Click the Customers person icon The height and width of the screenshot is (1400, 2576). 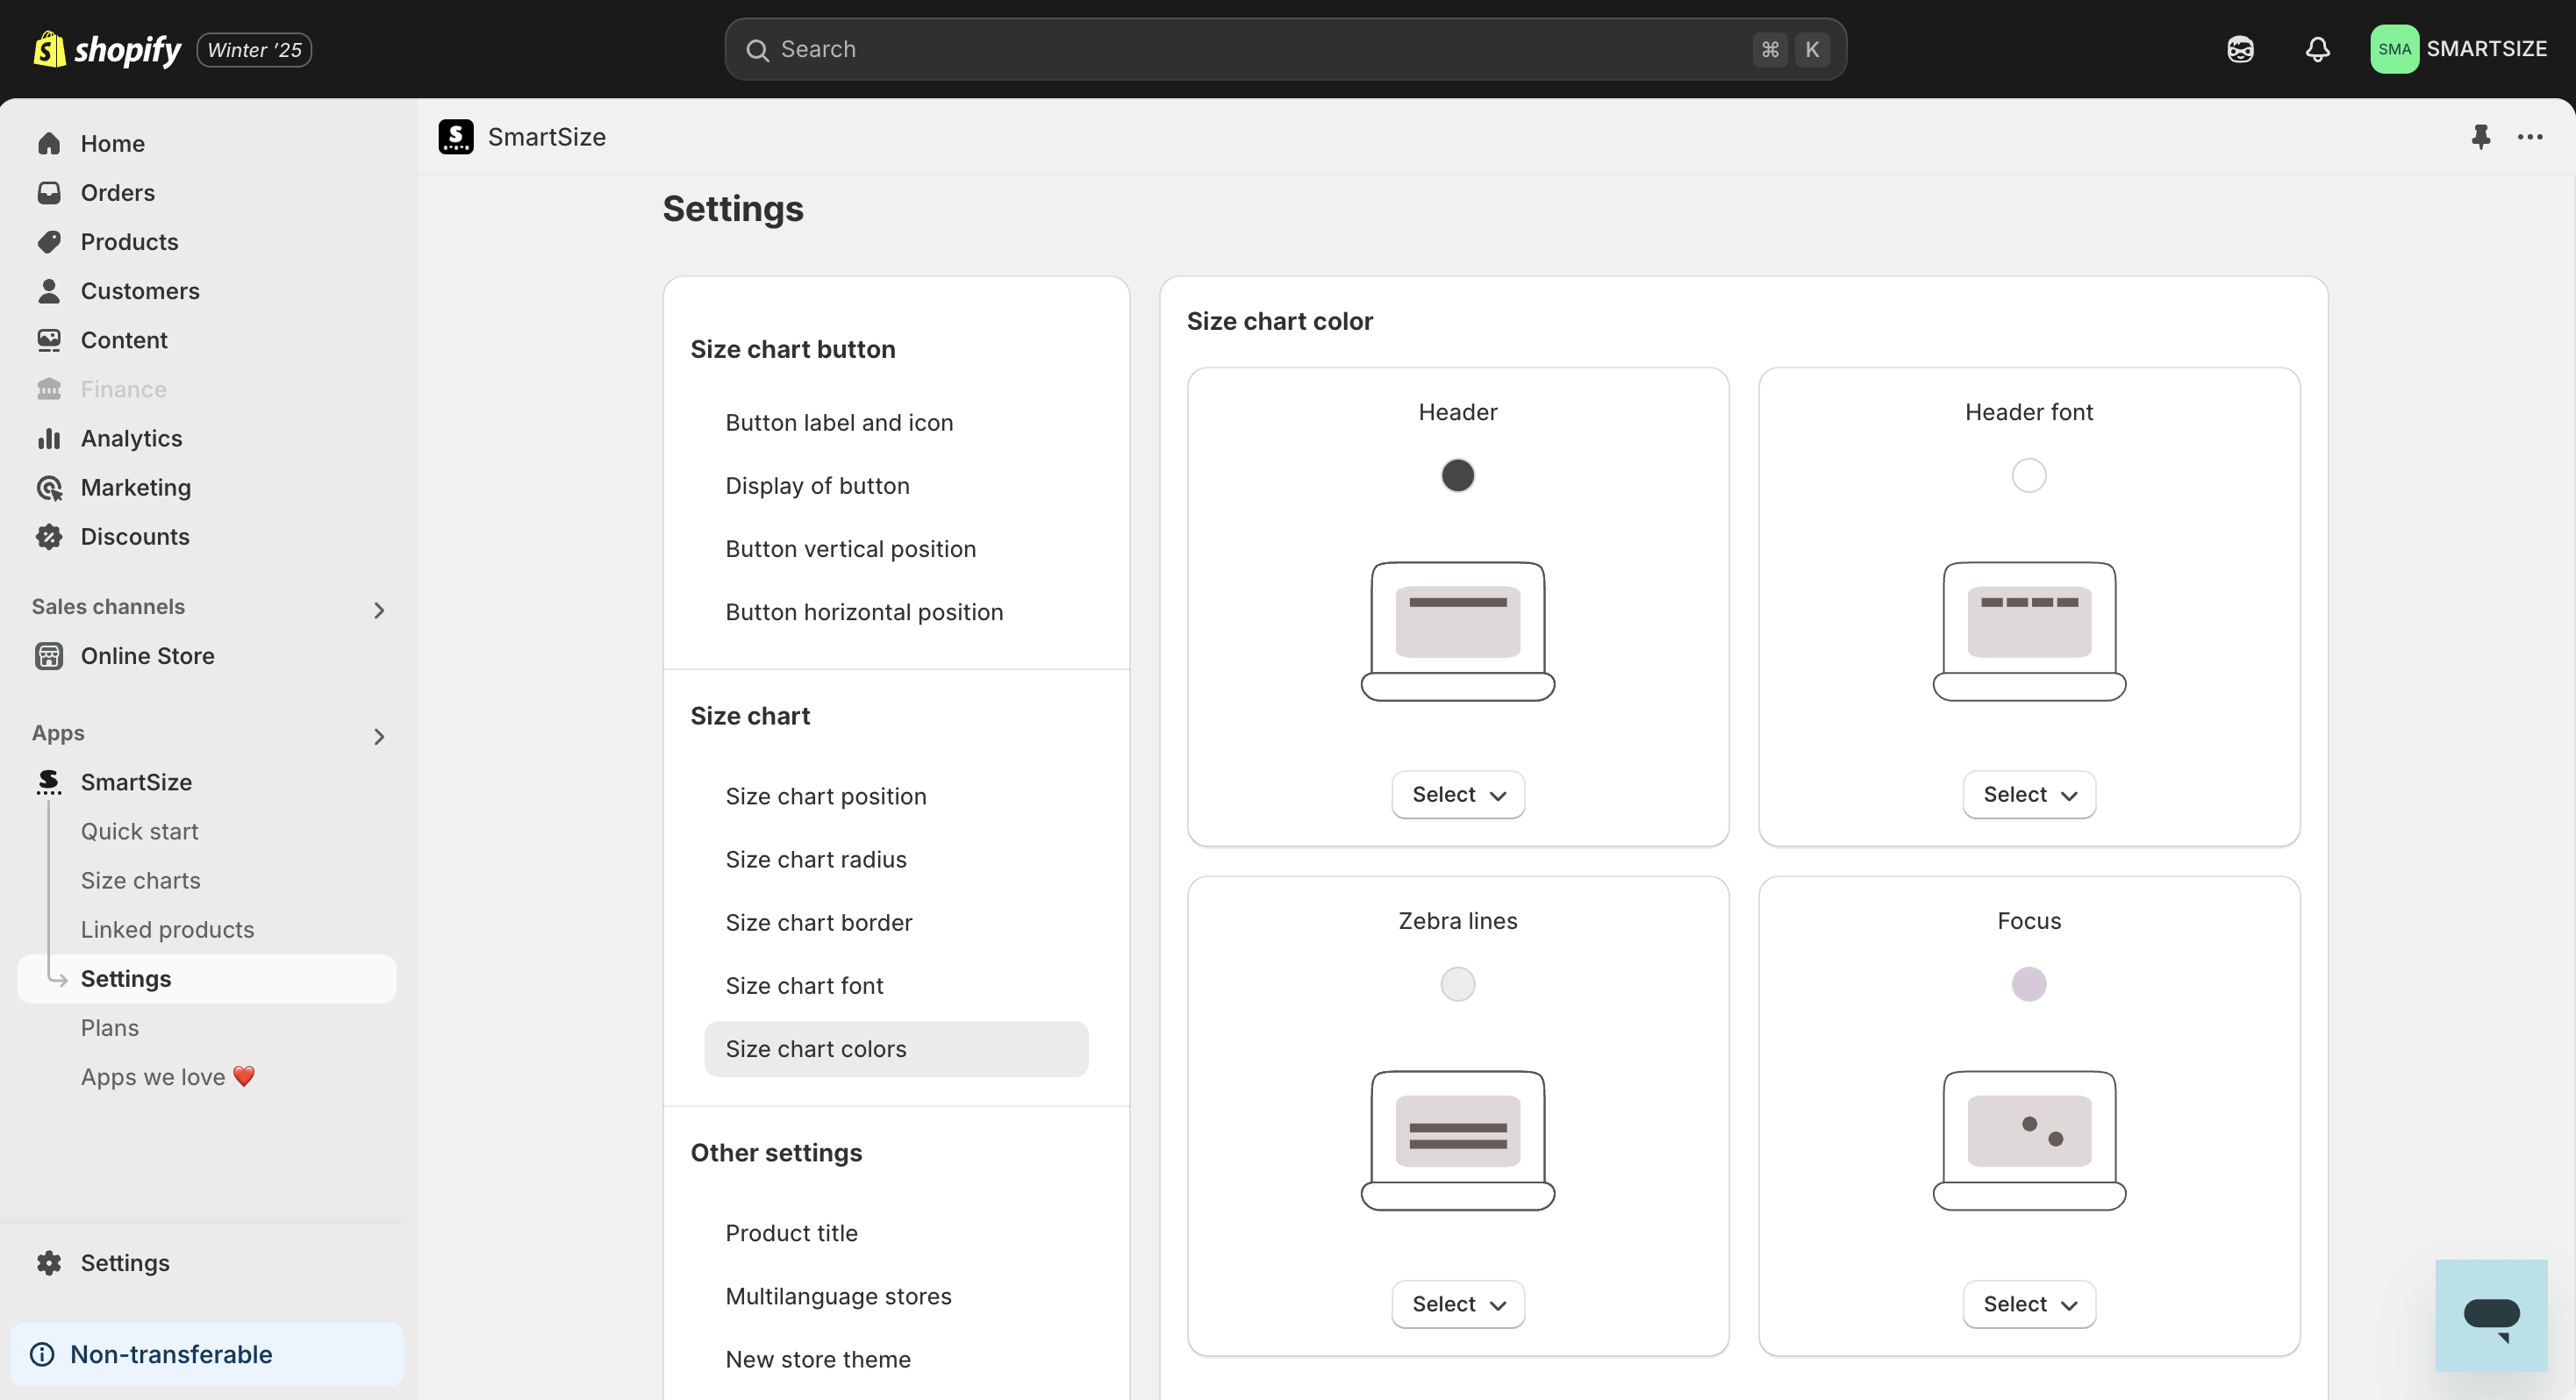[49, 291]
